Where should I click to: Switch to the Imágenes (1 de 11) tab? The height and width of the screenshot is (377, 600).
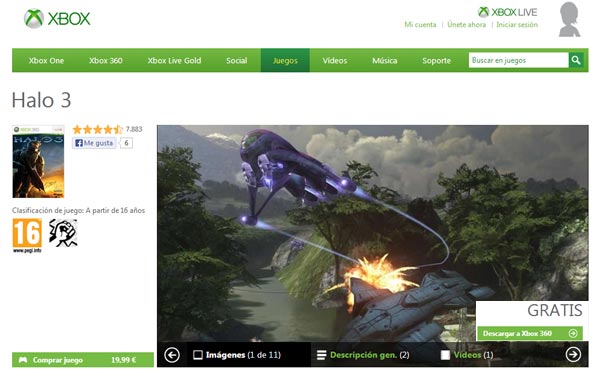237,355
